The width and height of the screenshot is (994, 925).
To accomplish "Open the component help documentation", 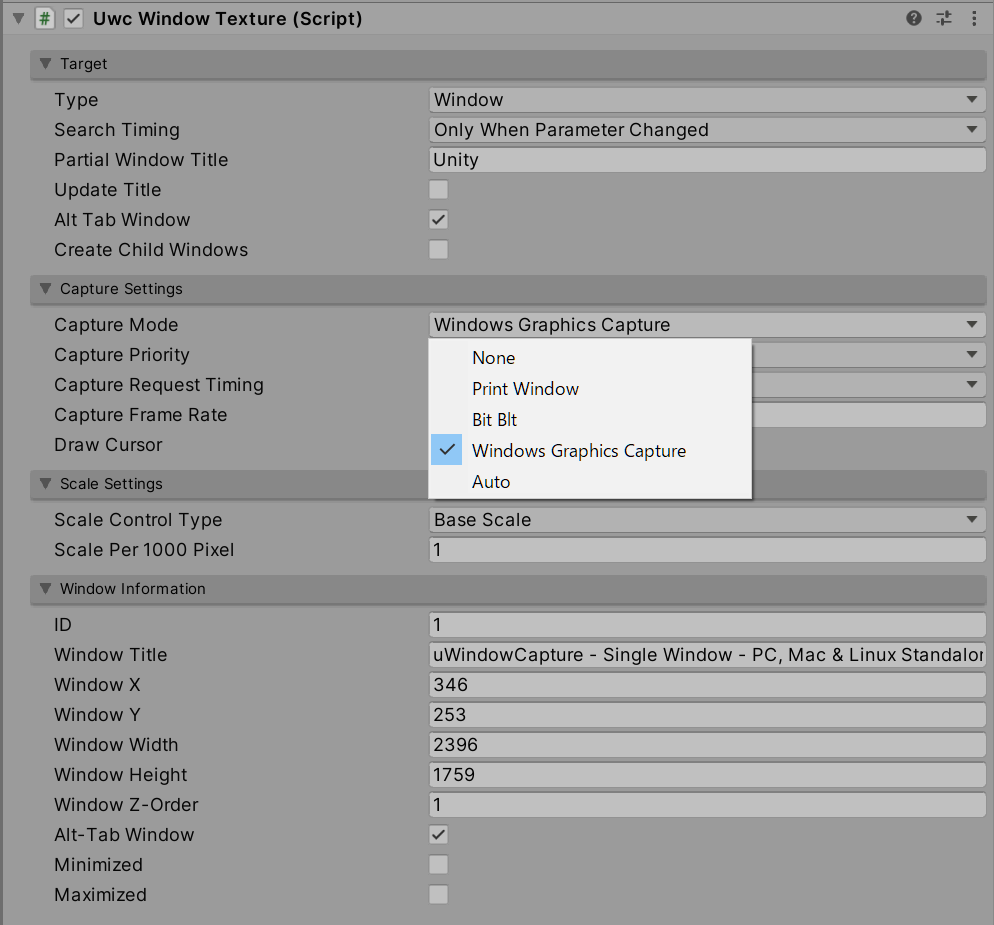I will point(913,18).
